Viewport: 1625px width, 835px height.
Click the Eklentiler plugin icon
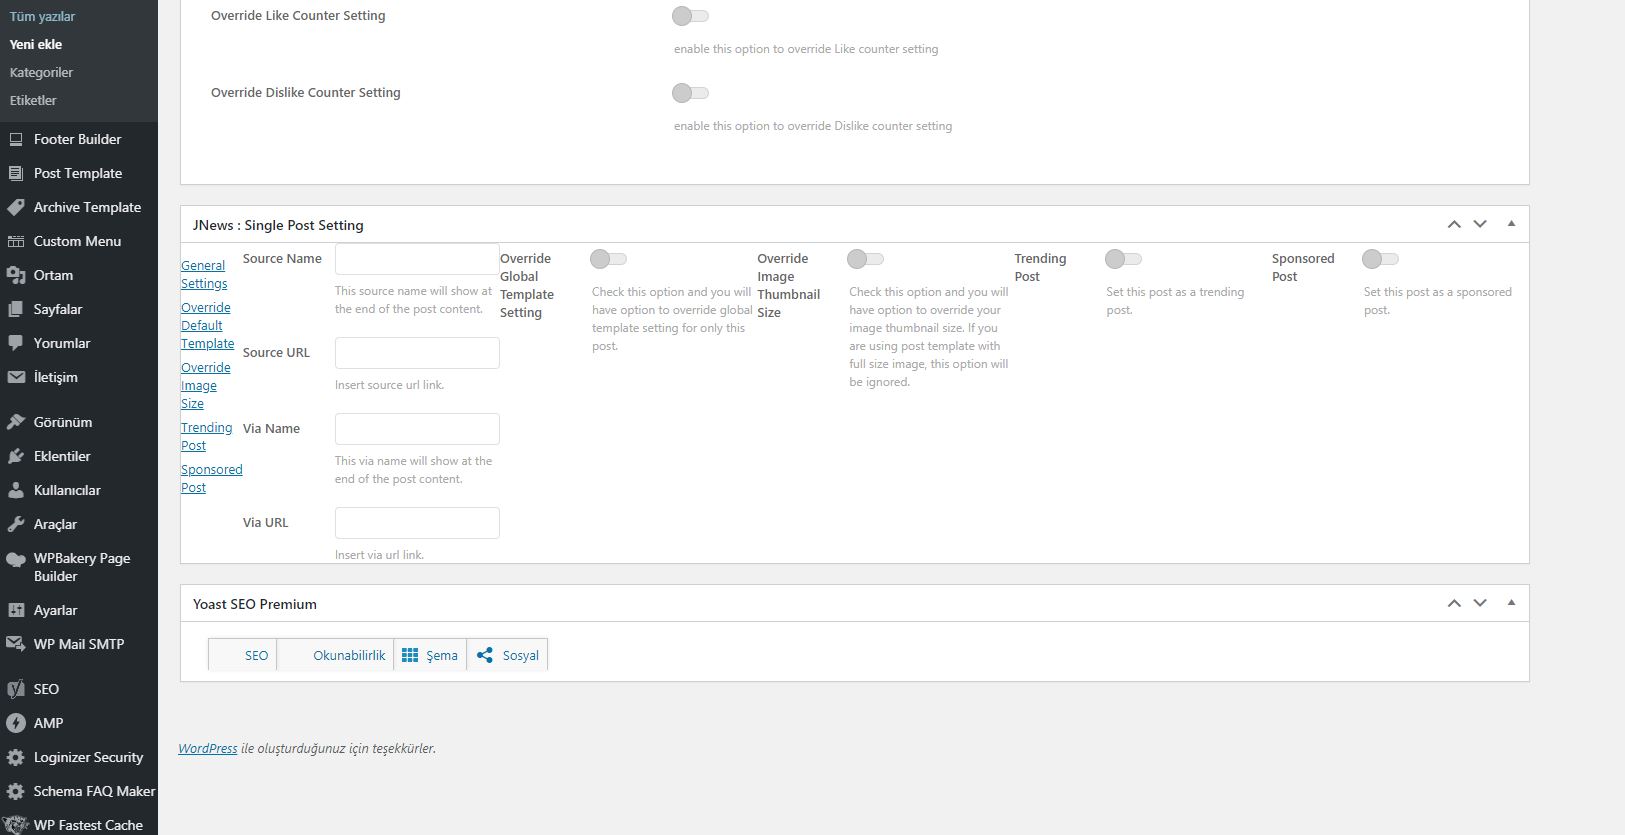coord(16,456)
